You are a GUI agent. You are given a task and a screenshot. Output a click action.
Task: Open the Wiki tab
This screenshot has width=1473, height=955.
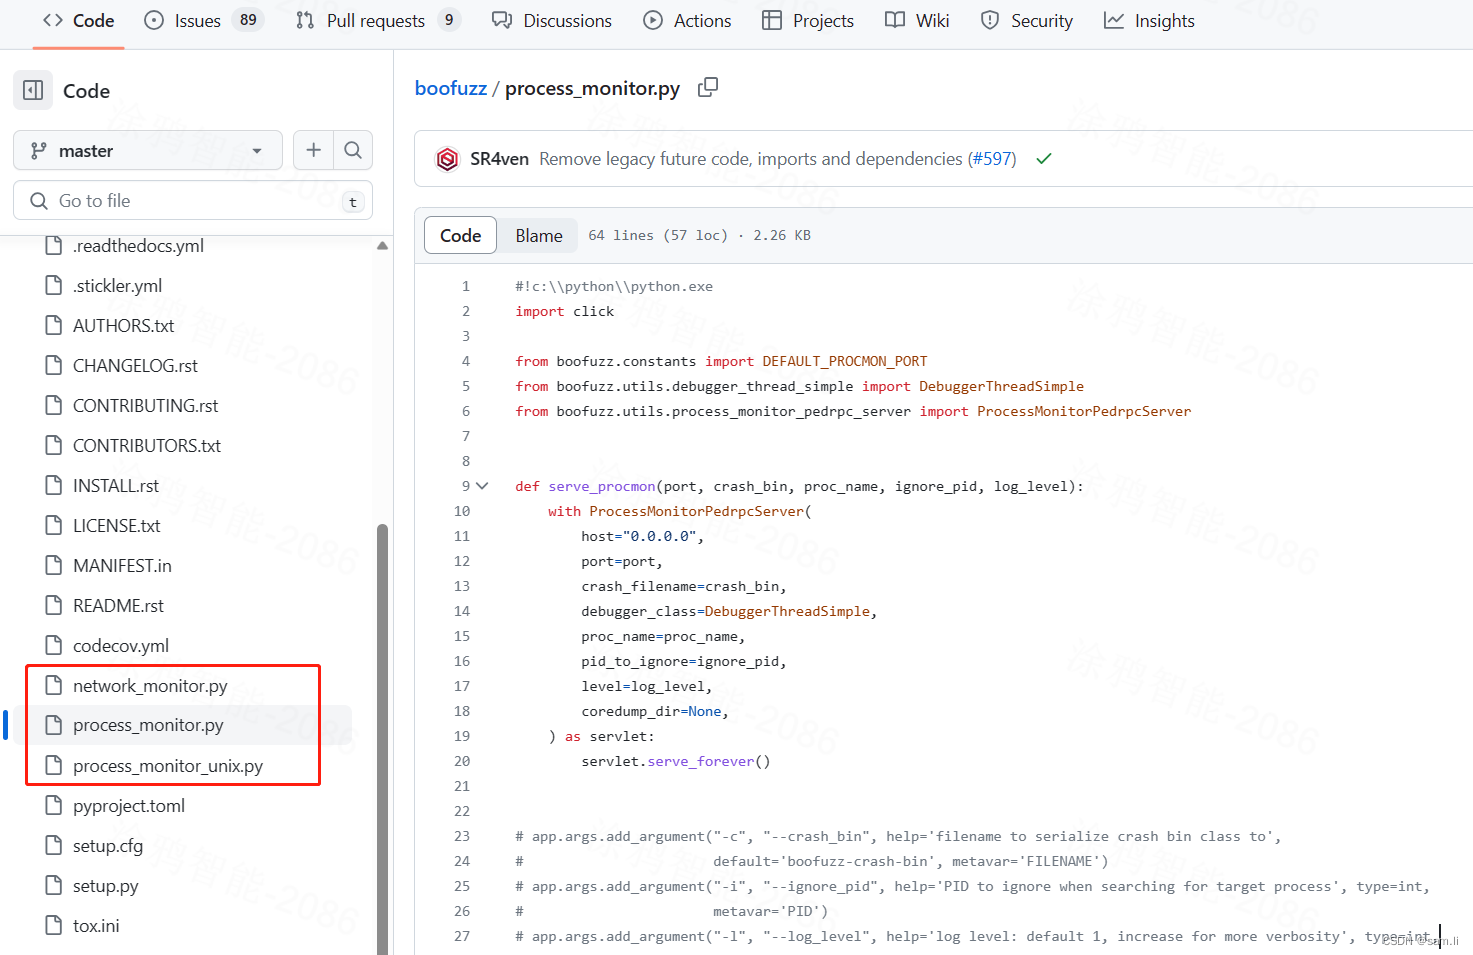click(917, 21)
